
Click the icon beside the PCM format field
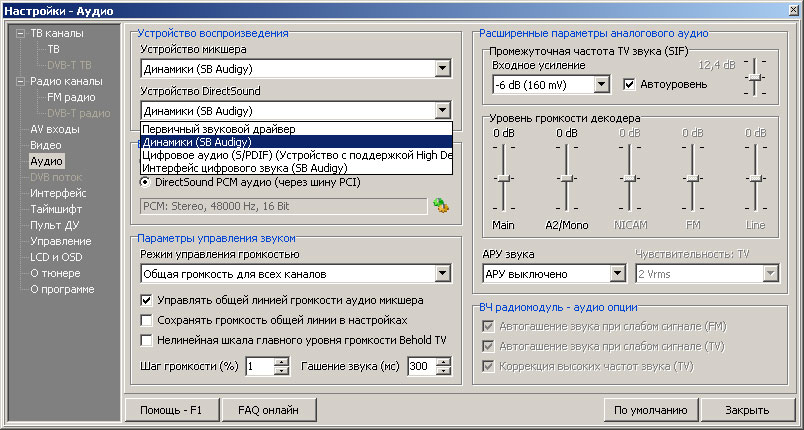441,205
